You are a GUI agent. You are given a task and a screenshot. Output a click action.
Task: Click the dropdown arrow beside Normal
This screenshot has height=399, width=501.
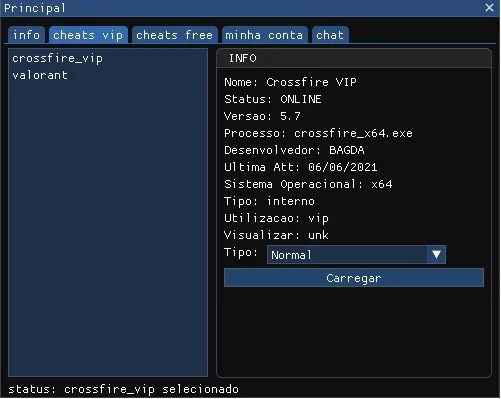436,255
